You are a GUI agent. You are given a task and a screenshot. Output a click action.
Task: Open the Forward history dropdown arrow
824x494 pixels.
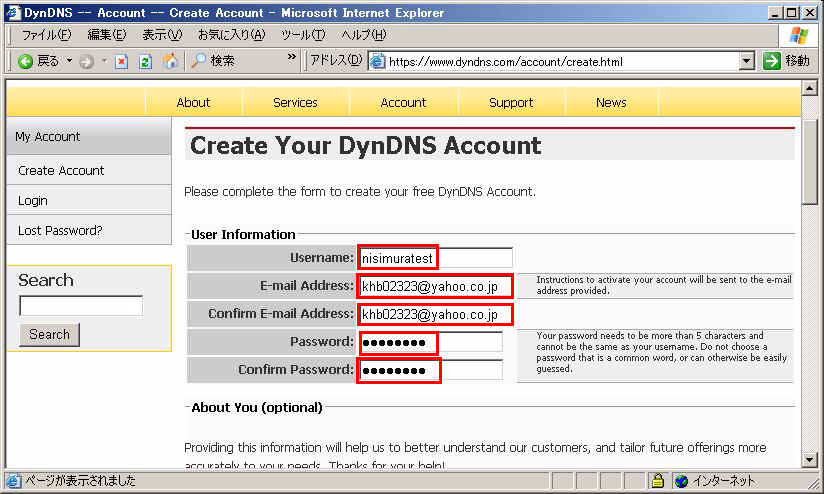click(104, 61)
